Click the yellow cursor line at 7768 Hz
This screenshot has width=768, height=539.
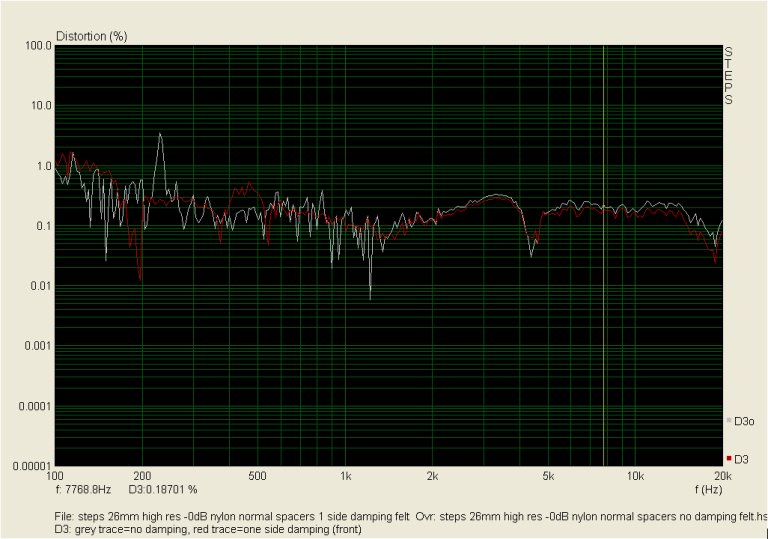coord(603,255)
